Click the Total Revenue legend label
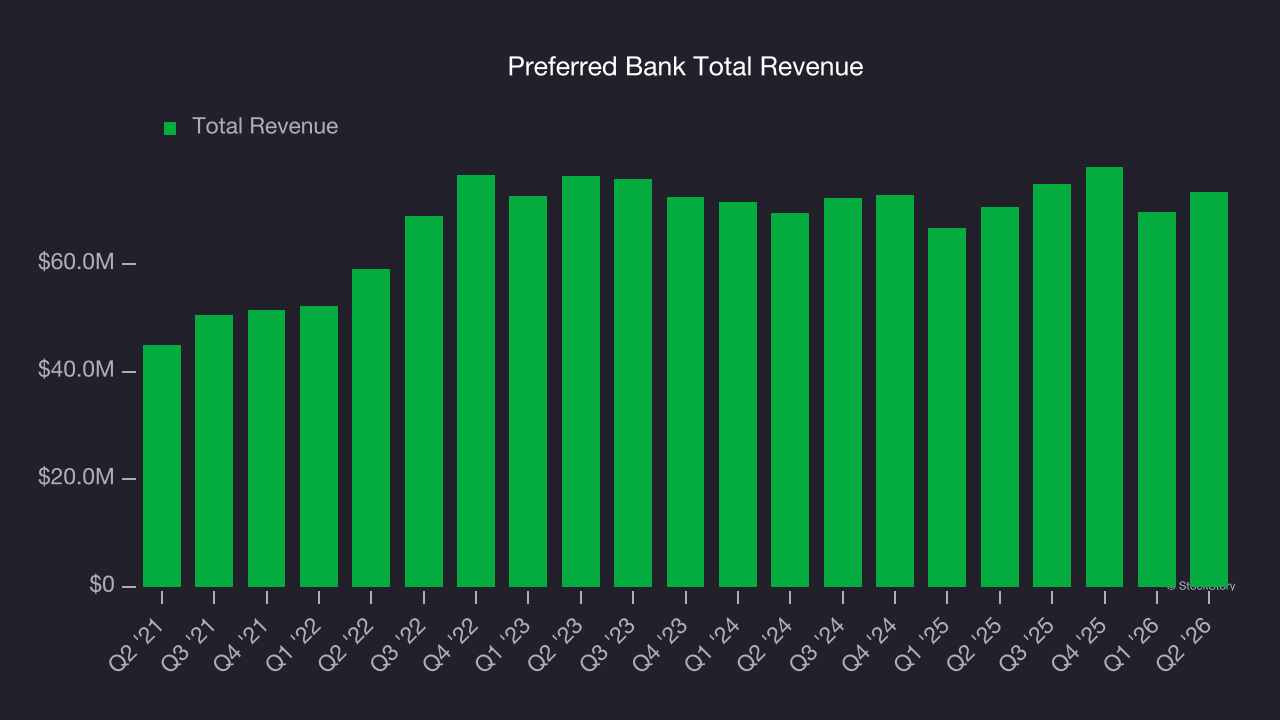The image size is (1280, 720). pos(265,126)
